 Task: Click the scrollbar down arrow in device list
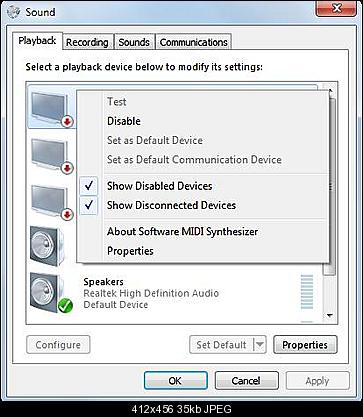330,315
